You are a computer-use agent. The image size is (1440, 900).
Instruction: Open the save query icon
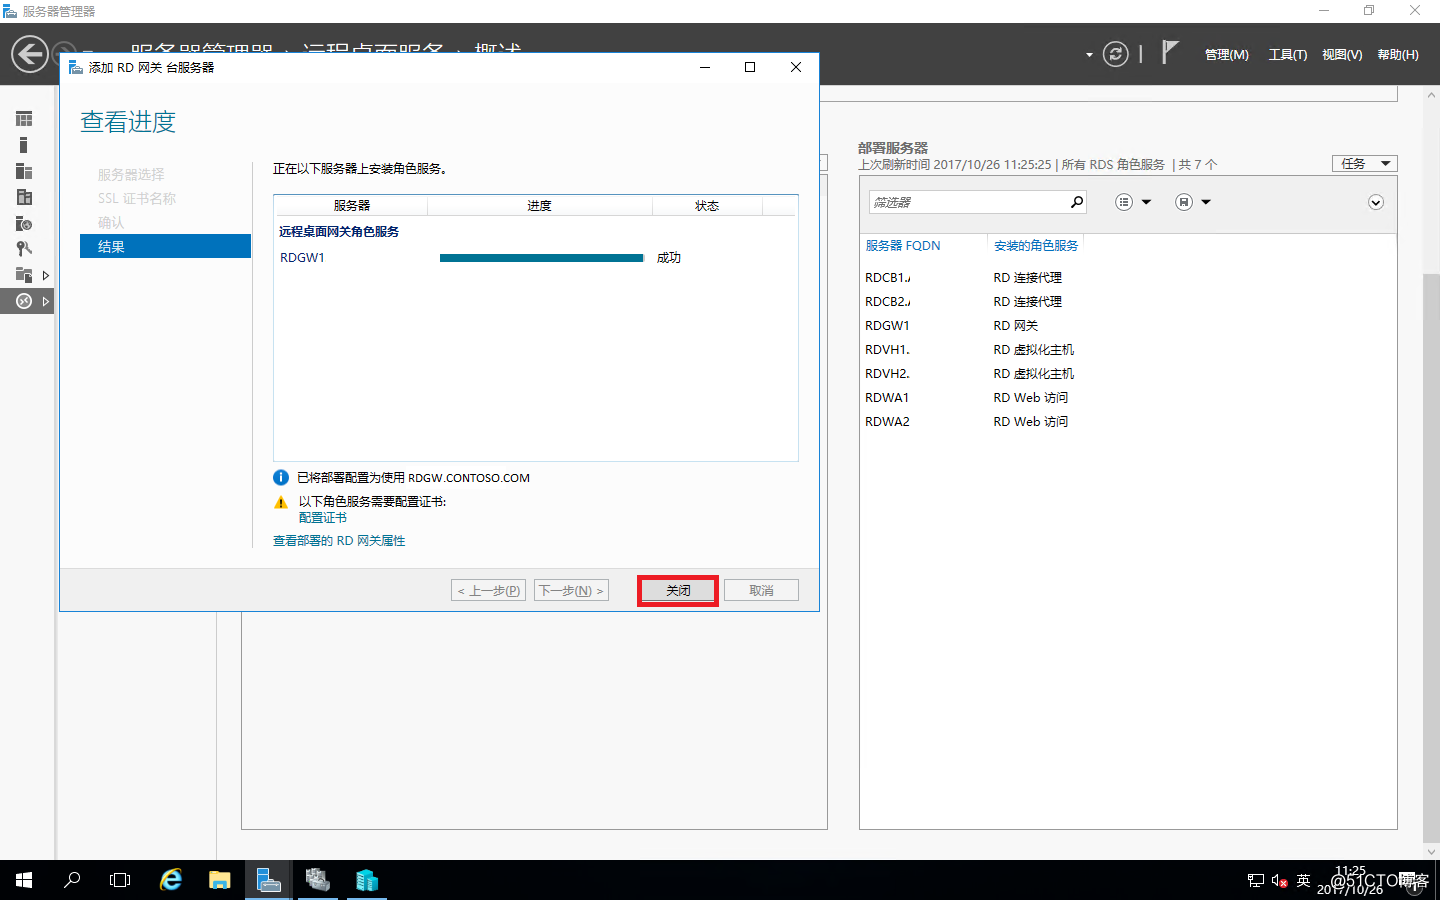[1184, 202]
